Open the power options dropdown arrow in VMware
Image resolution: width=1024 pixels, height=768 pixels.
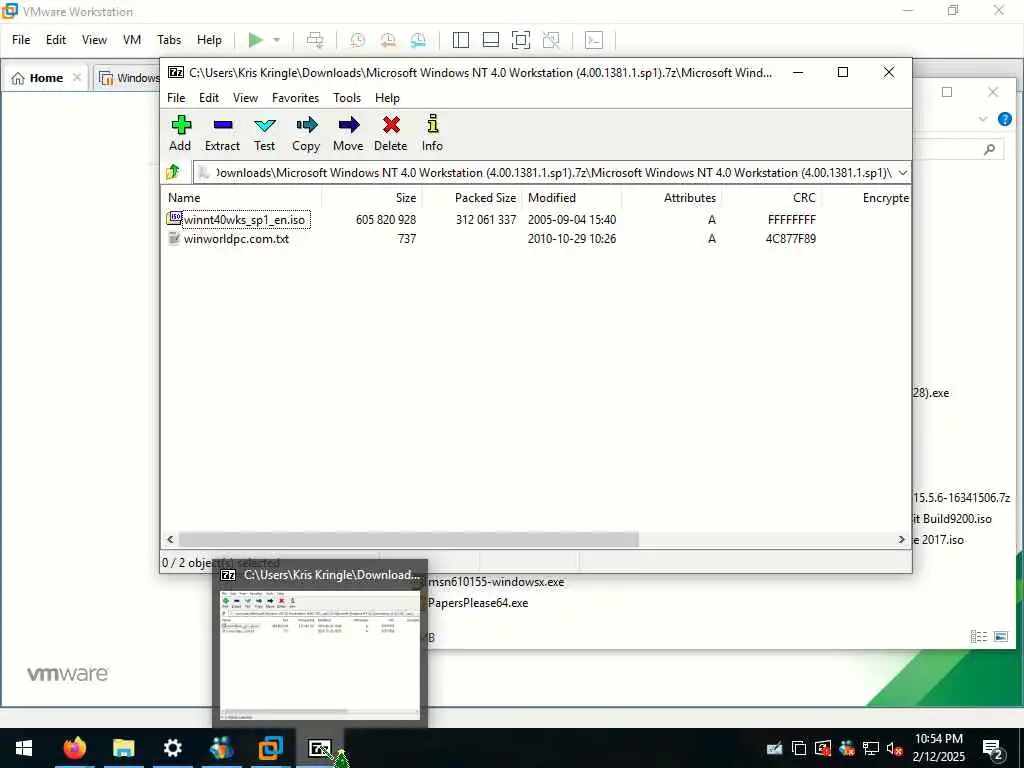point(276,40)
